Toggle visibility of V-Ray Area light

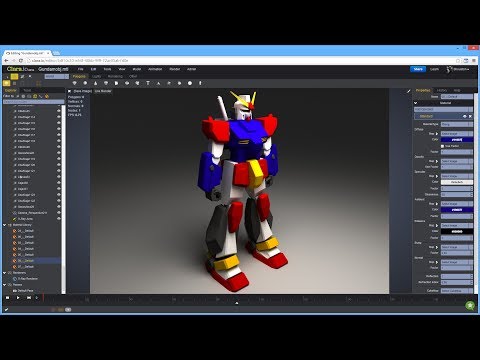pyautogui.click(x=59, y=219)
